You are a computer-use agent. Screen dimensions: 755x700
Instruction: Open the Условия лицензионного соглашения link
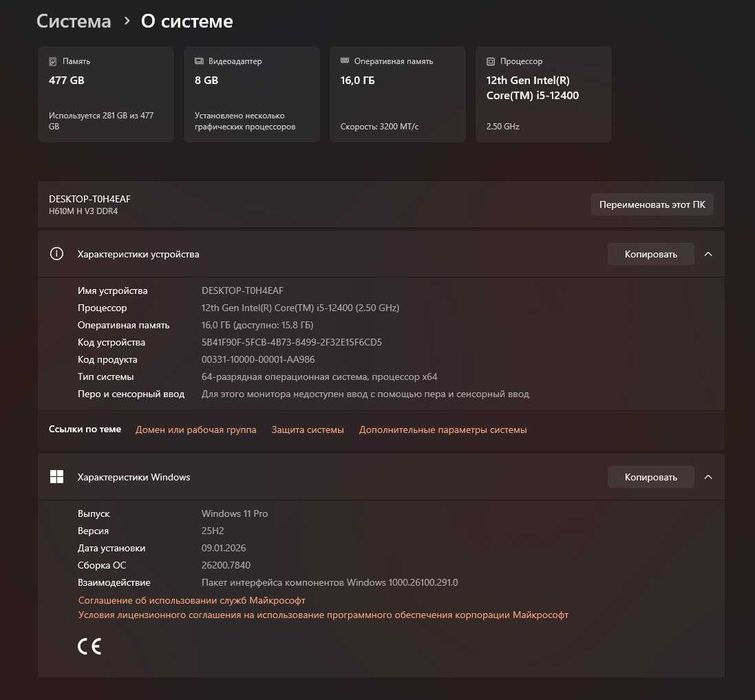point(322,616)
